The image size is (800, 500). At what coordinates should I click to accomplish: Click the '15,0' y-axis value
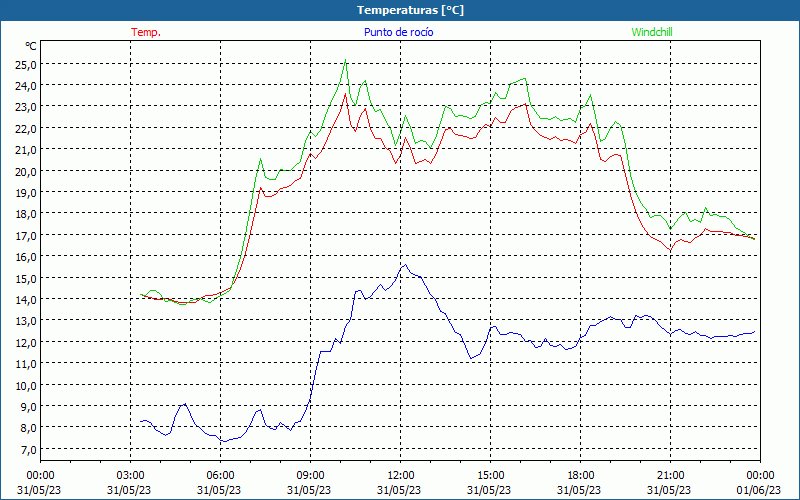[26, 279]
